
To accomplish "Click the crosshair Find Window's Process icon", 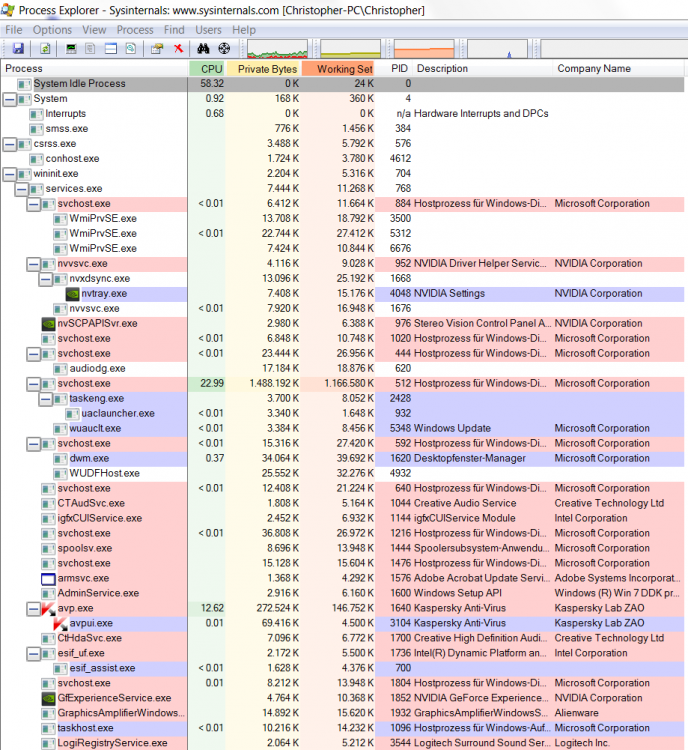I will tap(224, 48).
